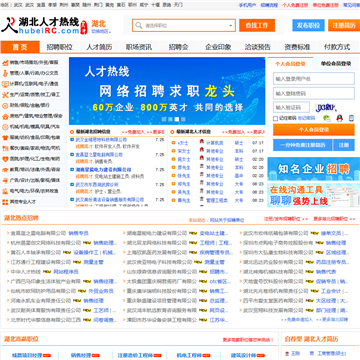Click the avatar icon in the 管理工程类 row
The image size is (360, 360).
[x=202, y=200]
